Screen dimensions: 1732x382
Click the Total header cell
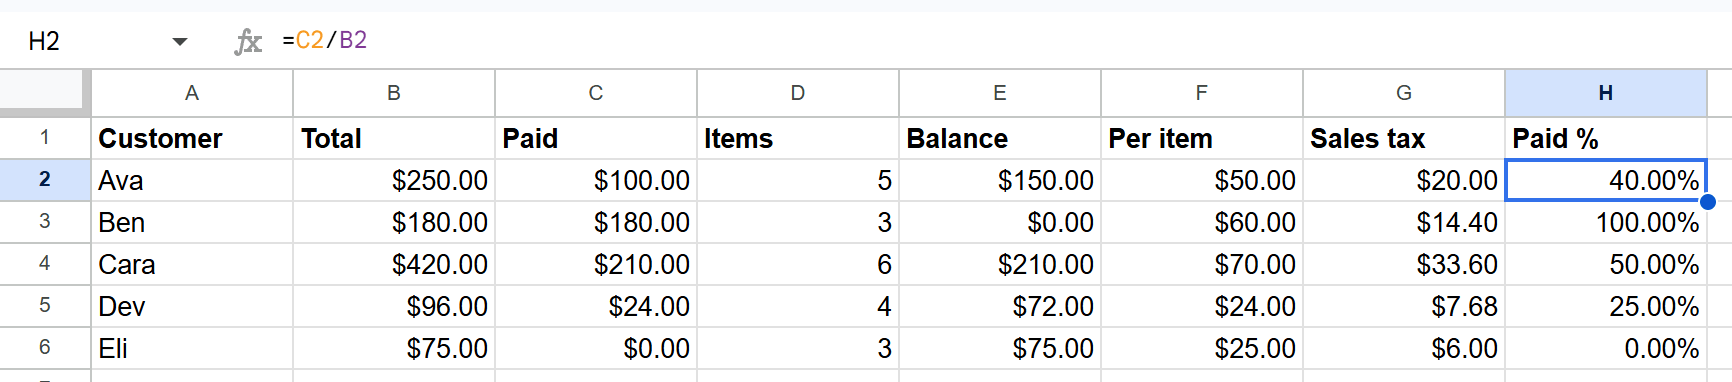[x=394, y=138]
